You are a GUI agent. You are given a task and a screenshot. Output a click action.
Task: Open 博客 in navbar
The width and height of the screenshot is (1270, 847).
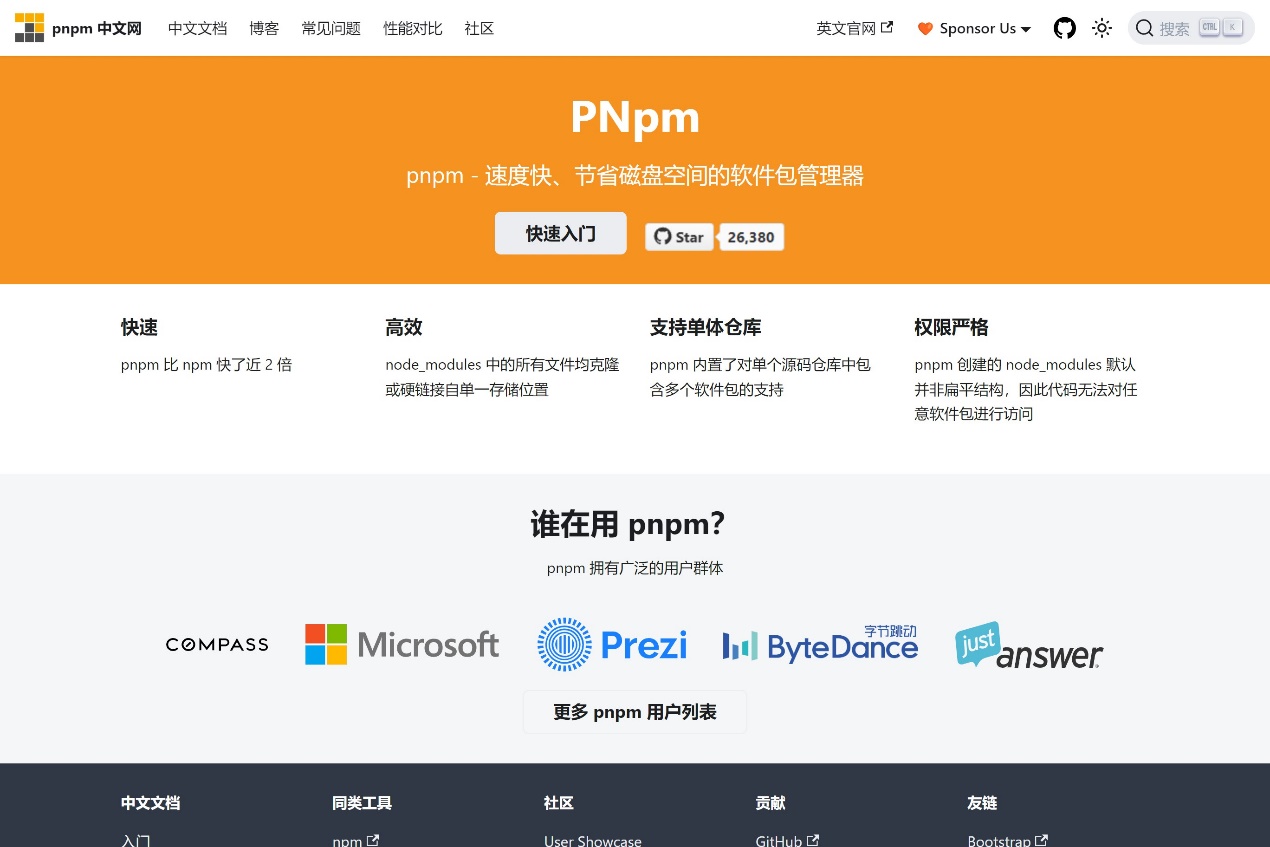tap(264, 28)
